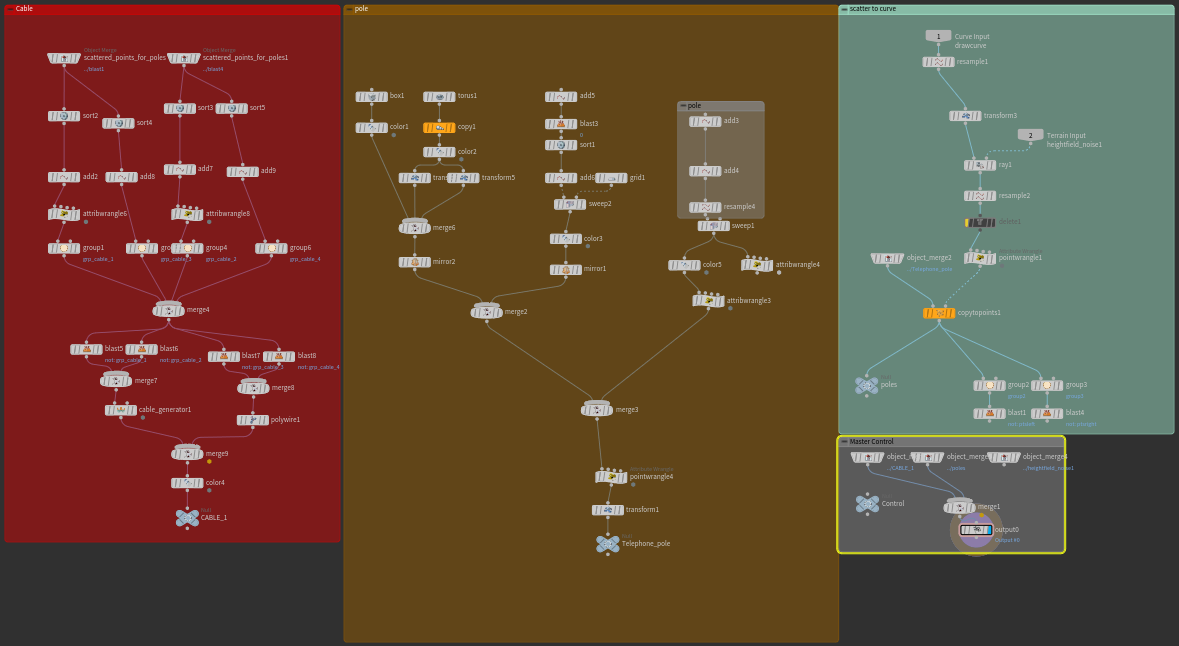The width and height of the screenshot is (1179, 646).
Task: Select the transform1 node
Action: click(x=608, y=510)
